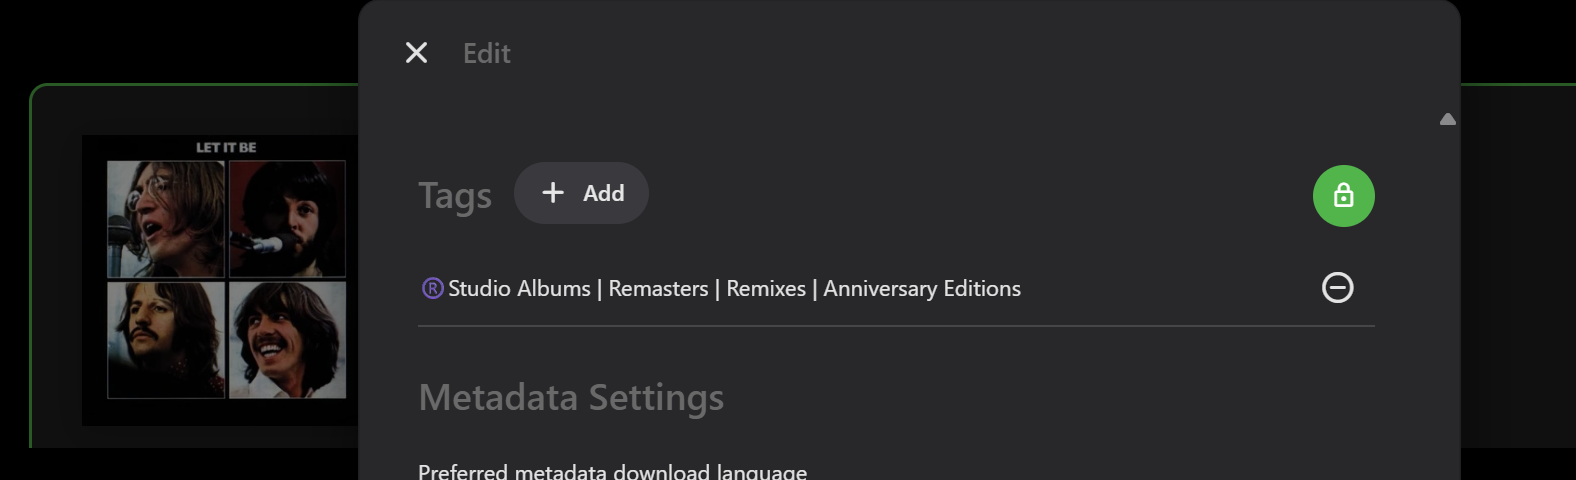Remove the Studio Albums tag entry
Screen dimensions: 1576x480
point(1337,288)
